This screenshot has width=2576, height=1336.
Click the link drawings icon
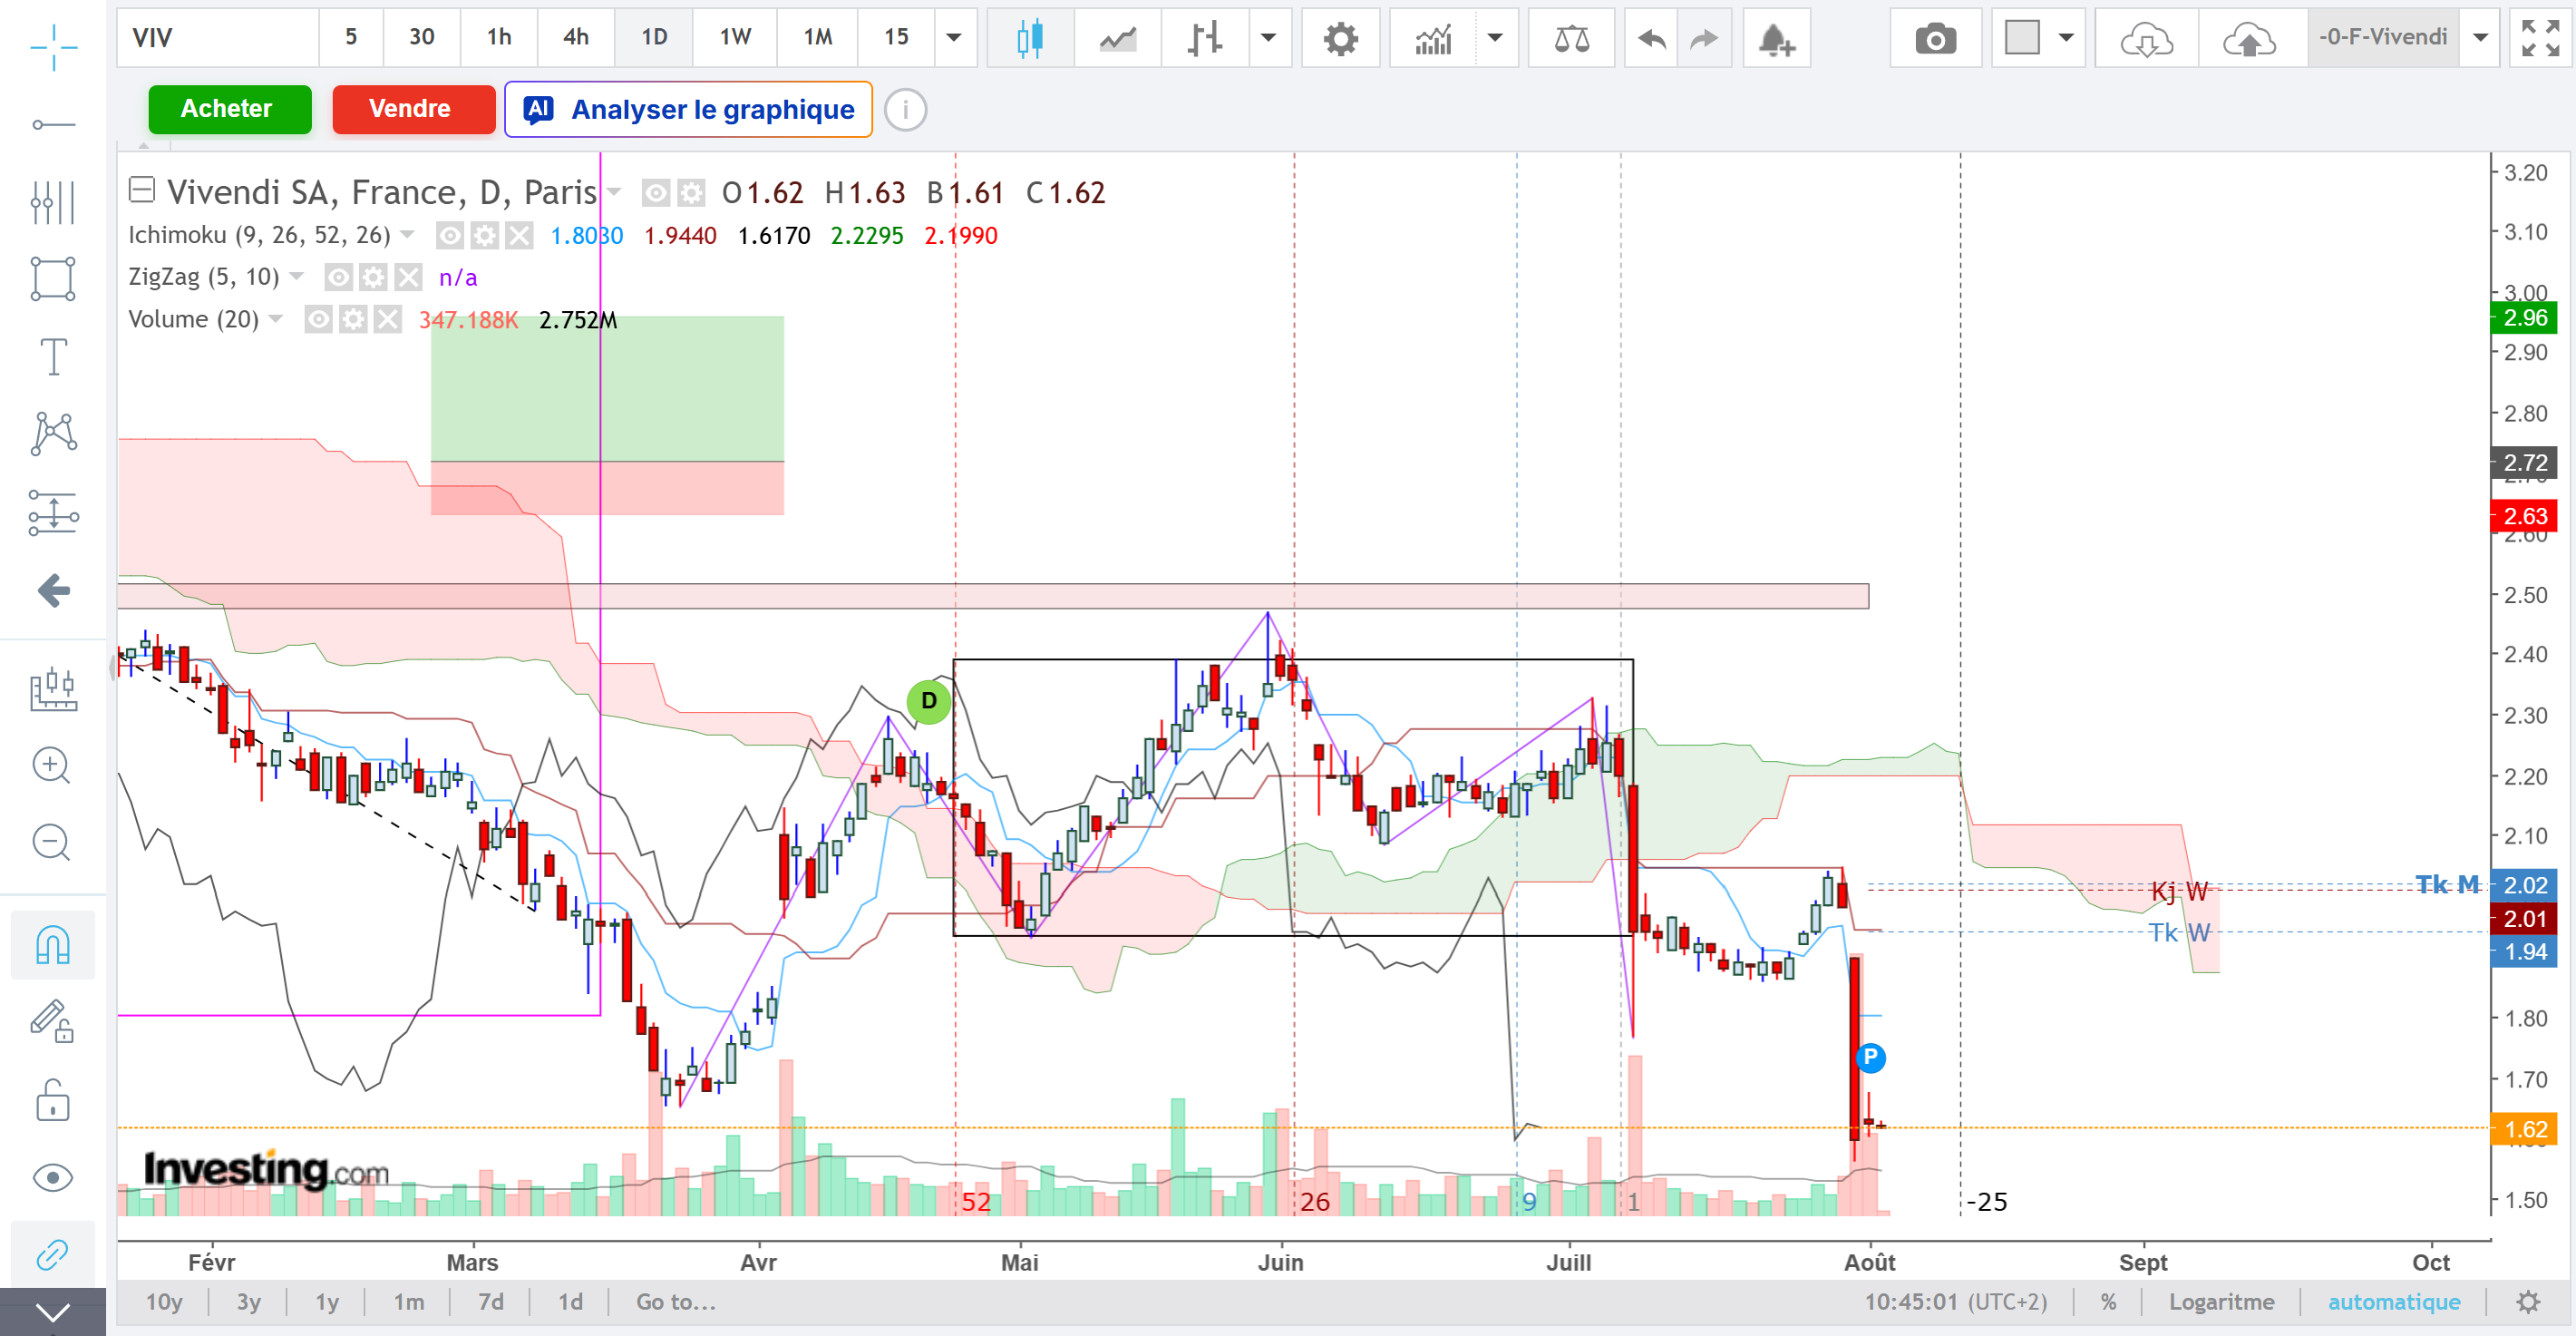[53, 1254]
